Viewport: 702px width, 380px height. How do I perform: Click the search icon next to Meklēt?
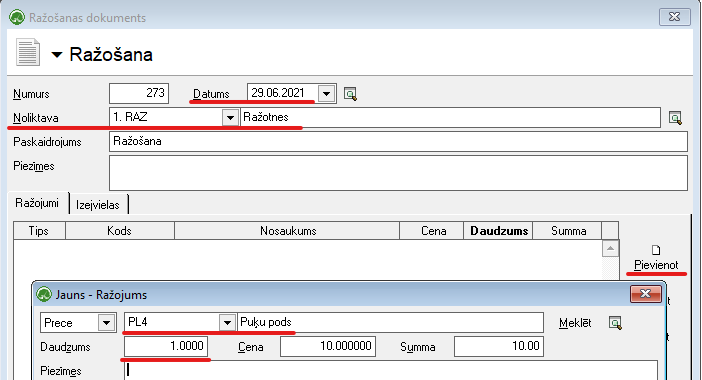pyautogui.click(x=615, y=323)
